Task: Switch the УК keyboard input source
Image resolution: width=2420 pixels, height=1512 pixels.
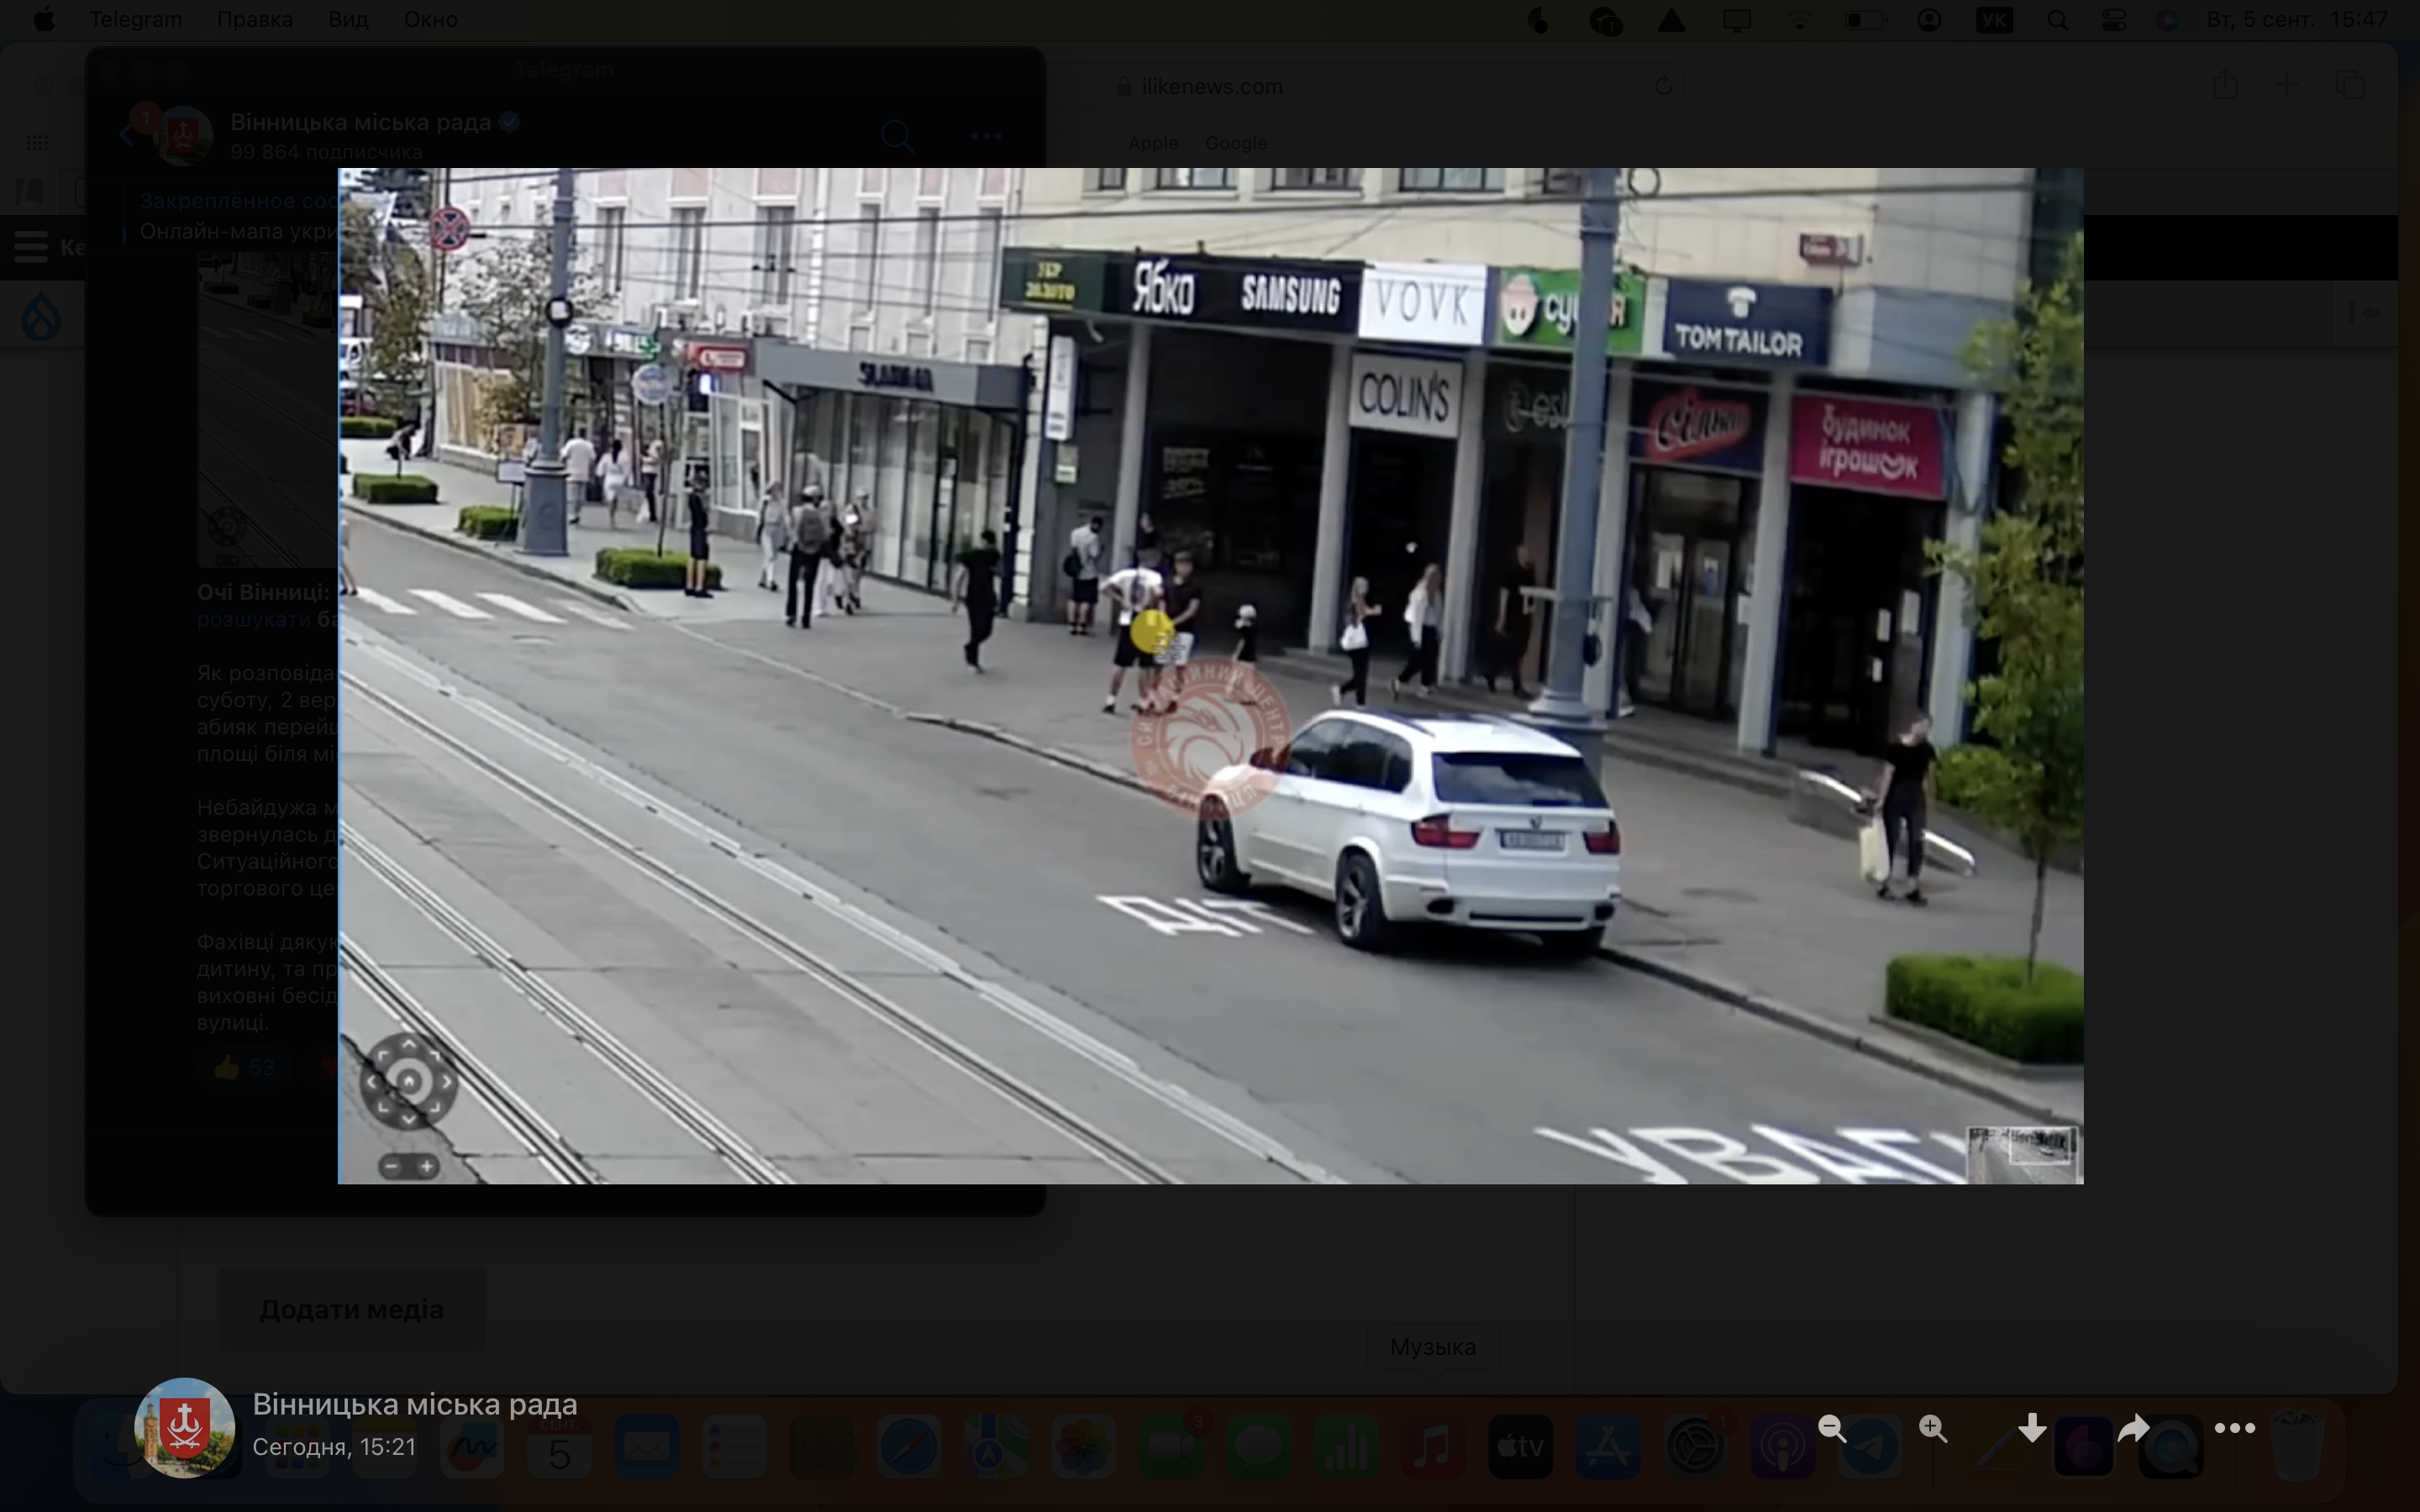Action: coord(1993,19)
